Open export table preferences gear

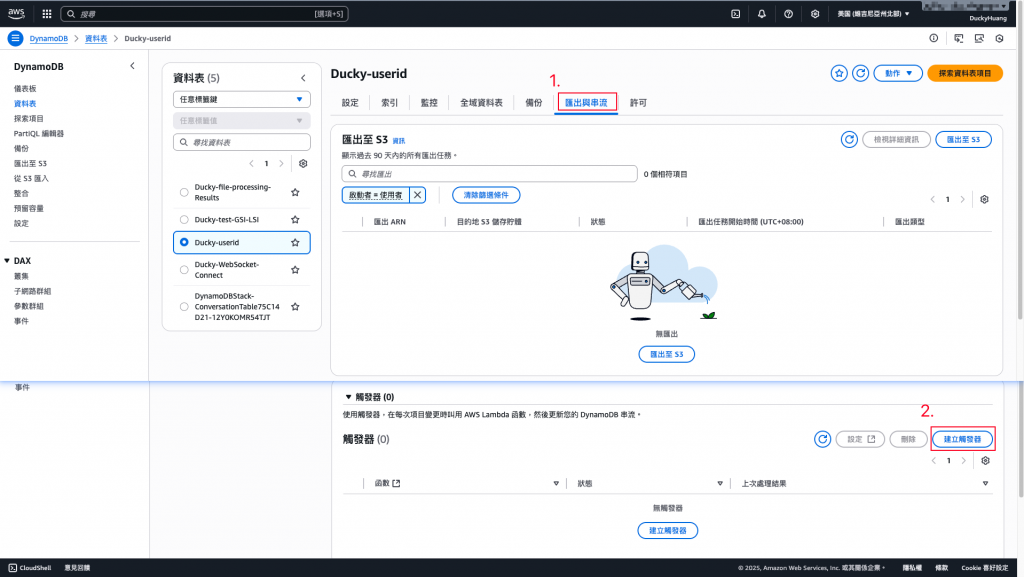pos(984,199)
